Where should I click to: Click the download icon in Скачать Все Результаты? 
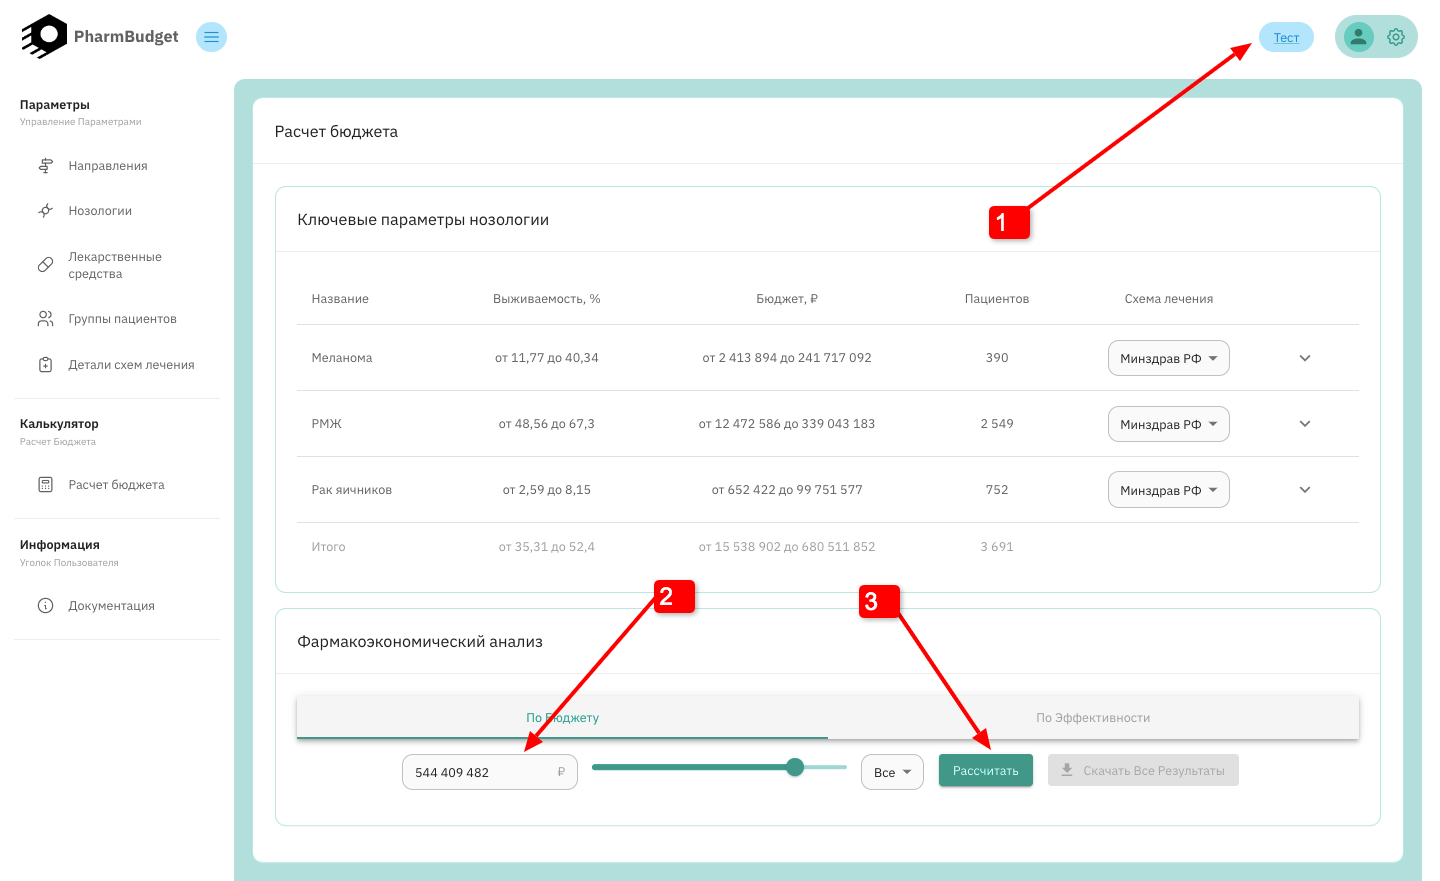click(x=1067, y=770)
